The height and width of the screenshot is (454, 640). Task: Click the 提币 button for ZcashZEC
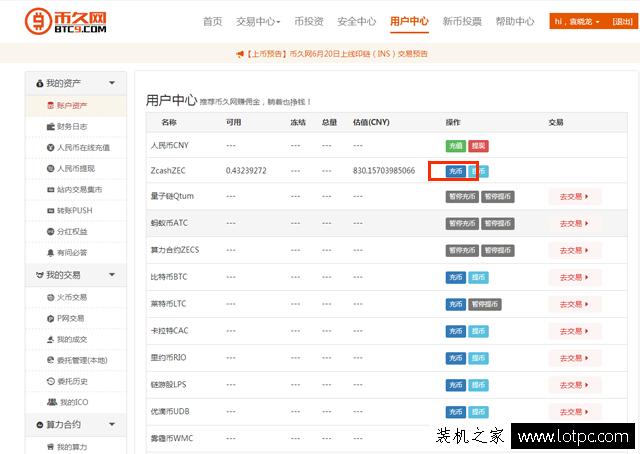(478, 171)
